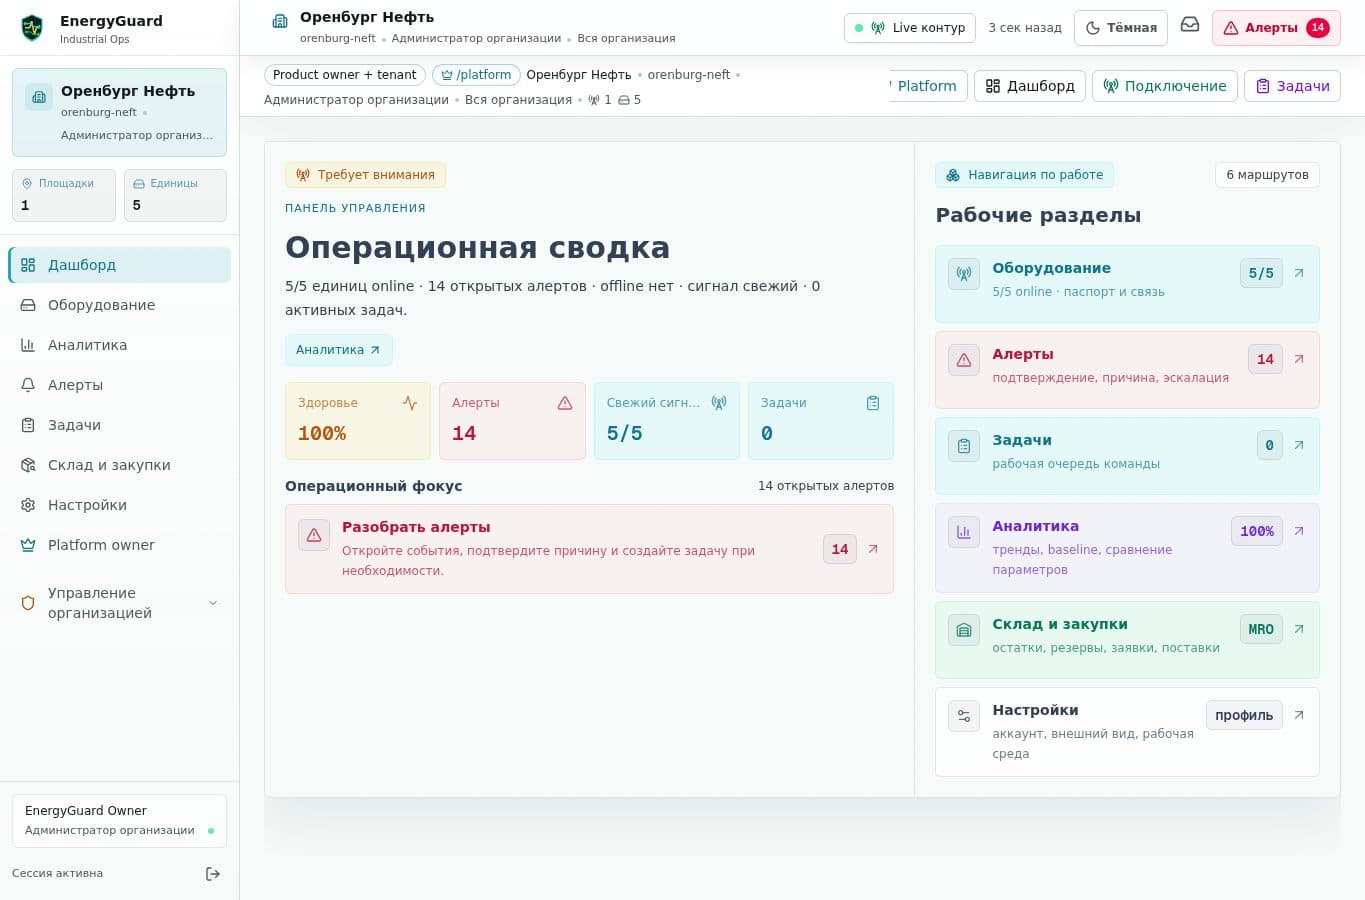Click the Площадки counter card
Viewport: 1365px width, 900px height.
pos(64,195)
